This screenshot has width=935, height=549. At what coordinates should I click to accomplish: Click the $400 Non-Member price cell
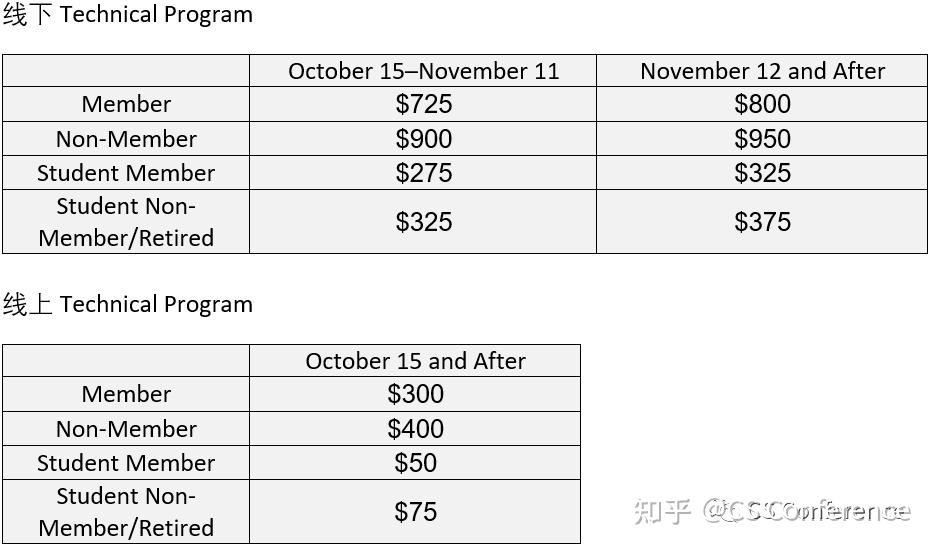415,429
